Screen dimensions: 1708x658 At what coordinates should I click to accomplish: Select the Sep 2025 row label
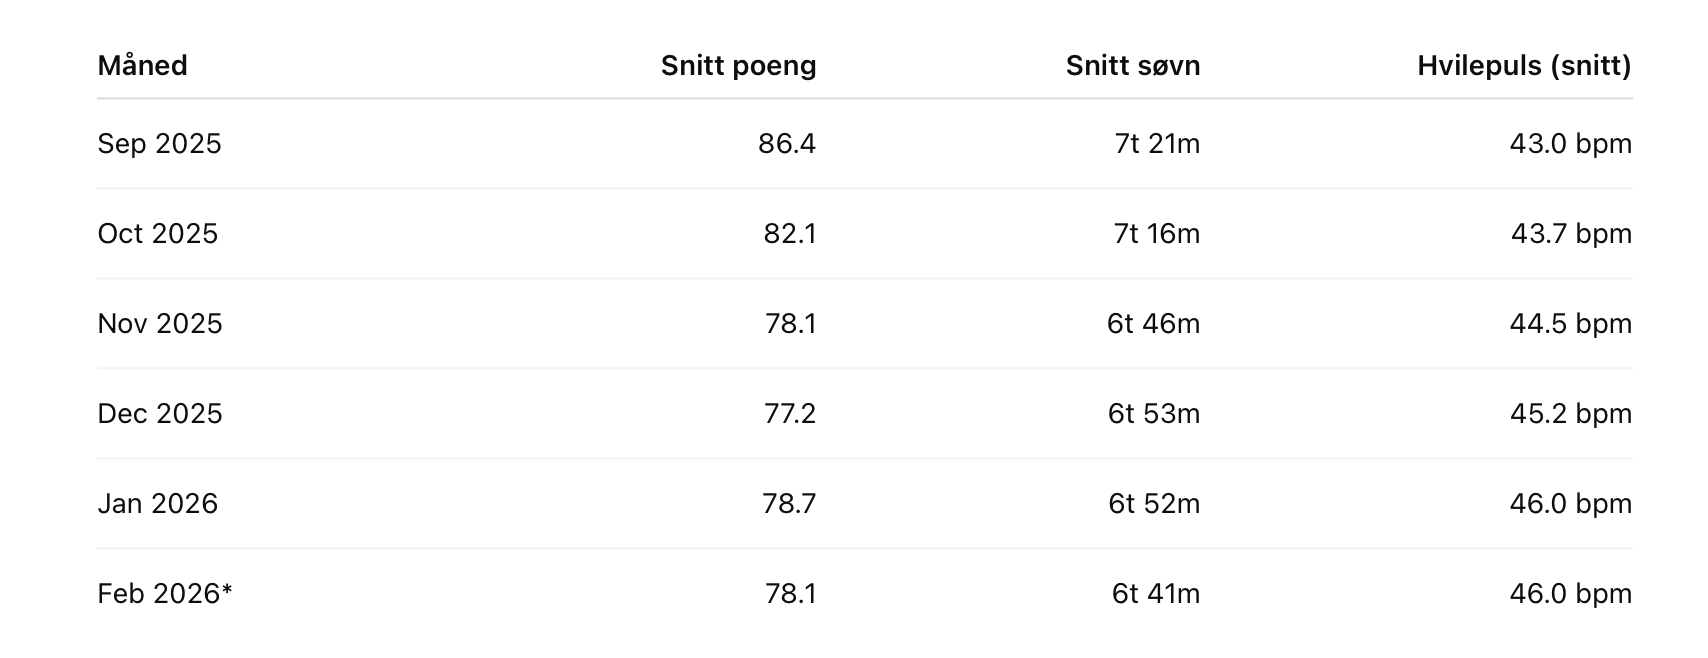coord(159,144)
